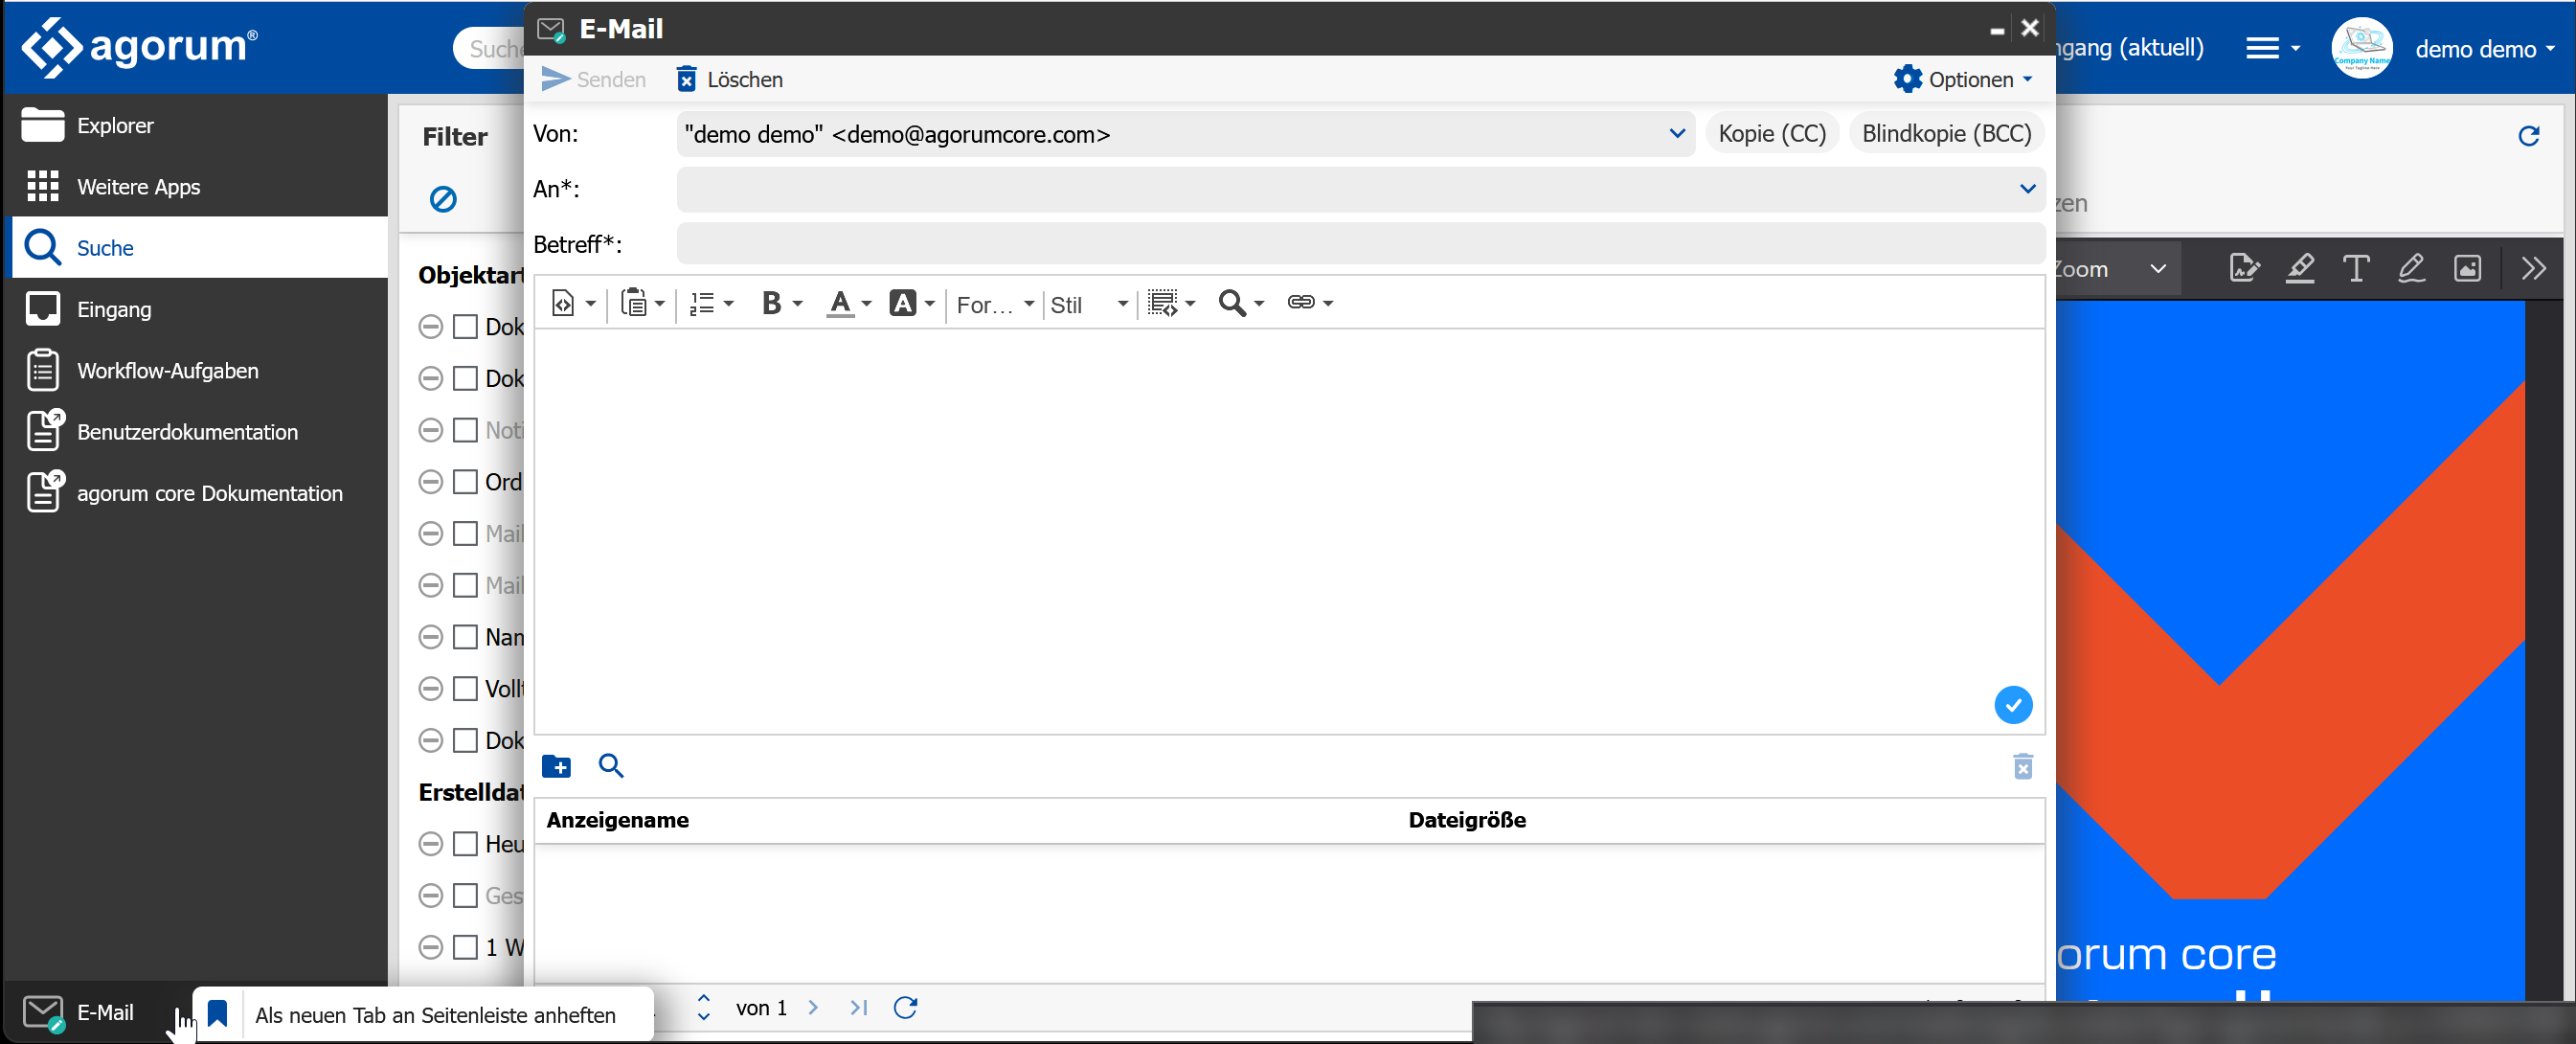Click the text color A icon
Screen dimensions: 2576x1044
click(x=840, y=303)
